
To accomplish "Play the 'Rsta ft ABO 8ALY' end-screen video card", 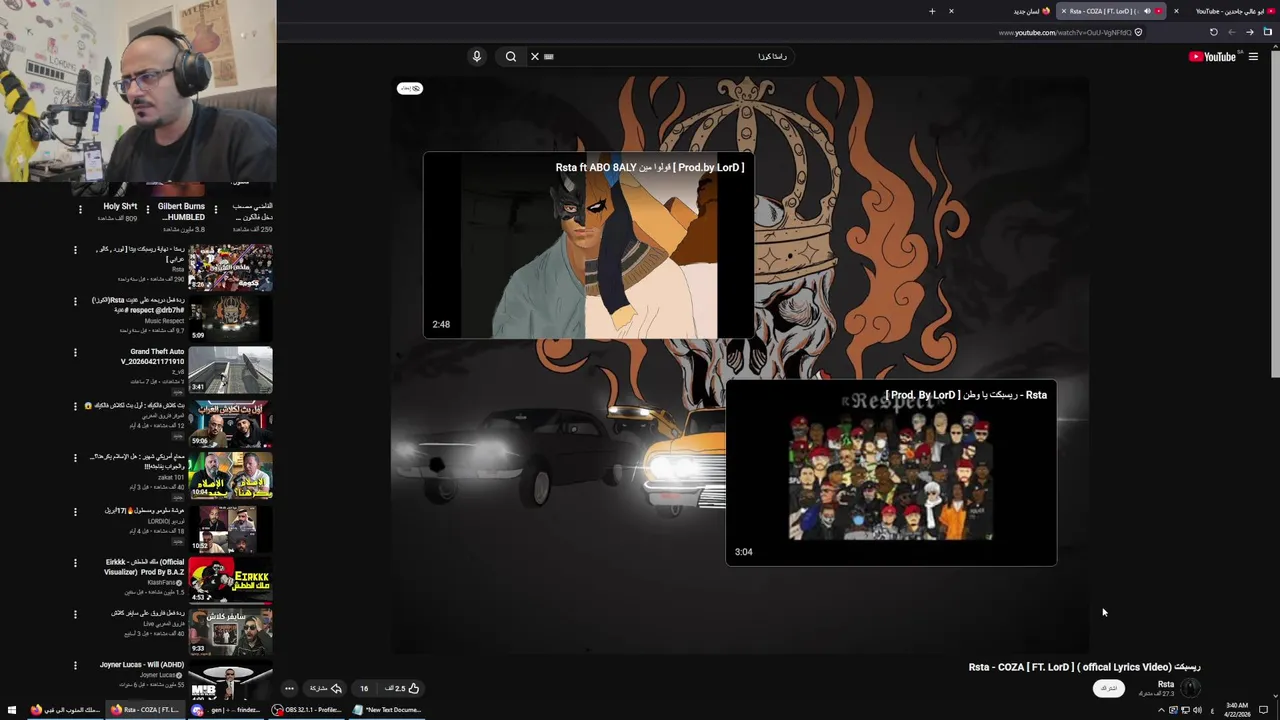I will point(589,246).
